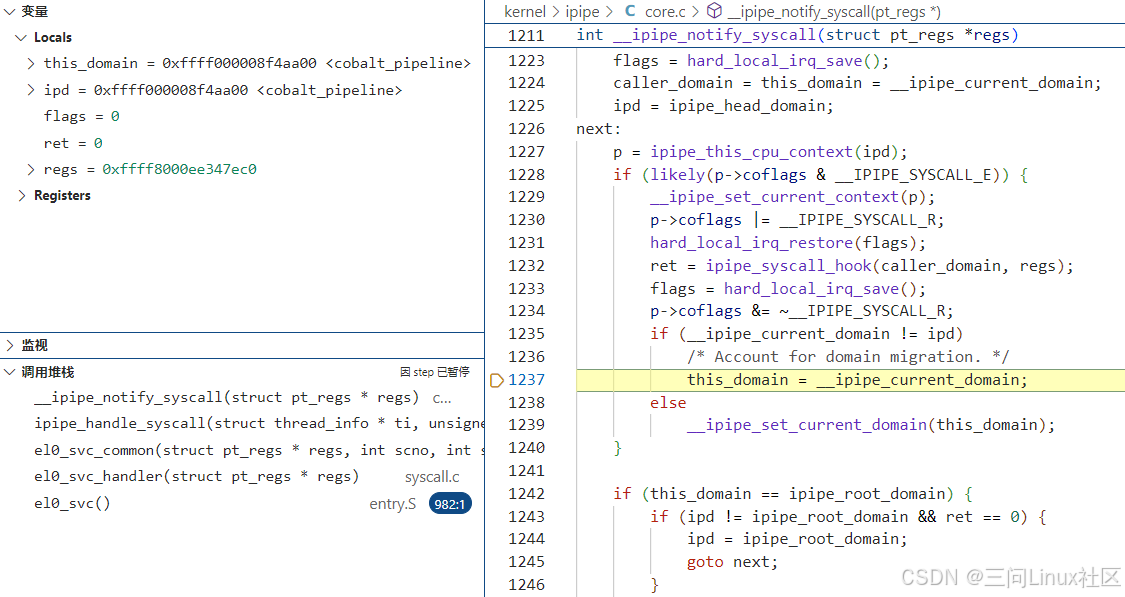Click the next: label on line 1226

point(598,129)
